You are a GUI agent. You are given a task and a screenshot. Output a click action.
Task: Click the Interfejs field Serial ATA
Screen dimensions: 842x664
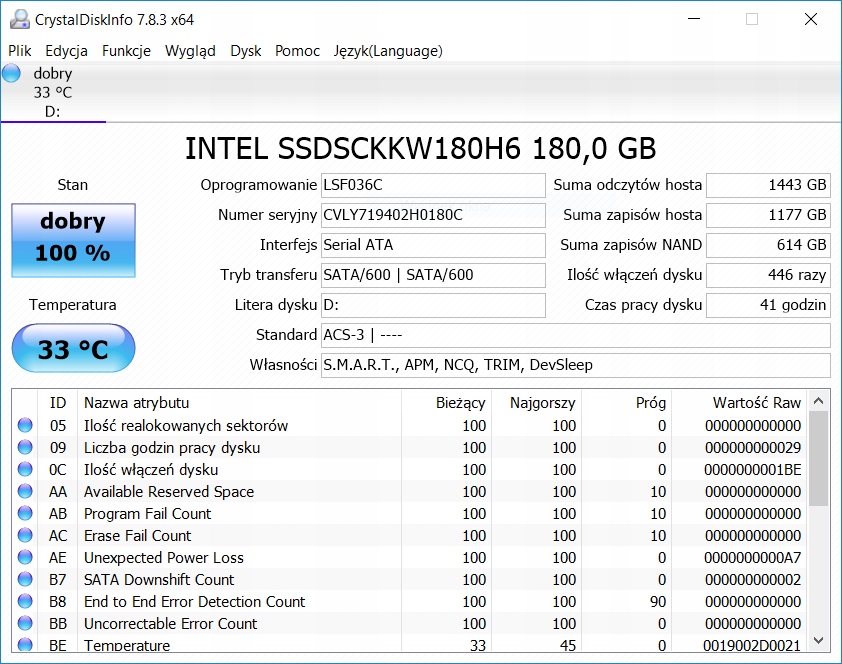pos(433,245)
